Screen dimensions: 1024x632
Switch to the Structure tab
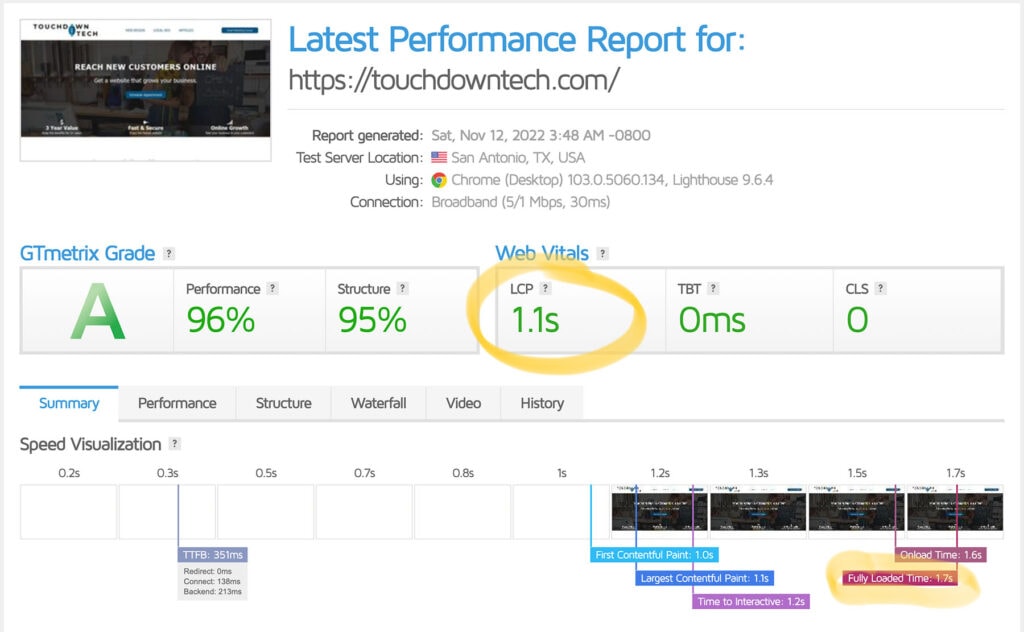283,403
